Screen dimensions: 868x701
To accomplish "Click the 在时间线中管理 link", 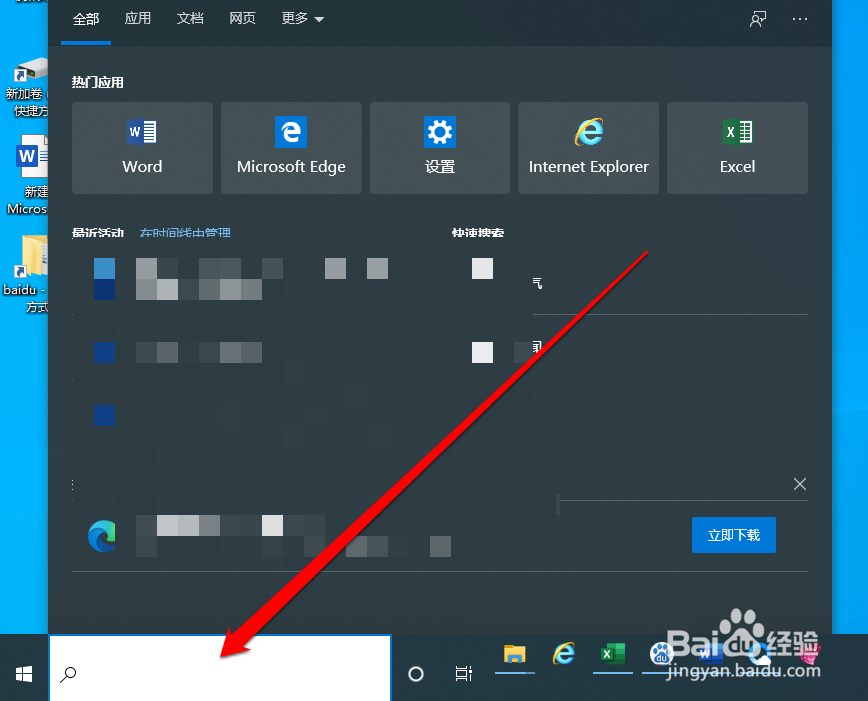I will click(185, 233).
